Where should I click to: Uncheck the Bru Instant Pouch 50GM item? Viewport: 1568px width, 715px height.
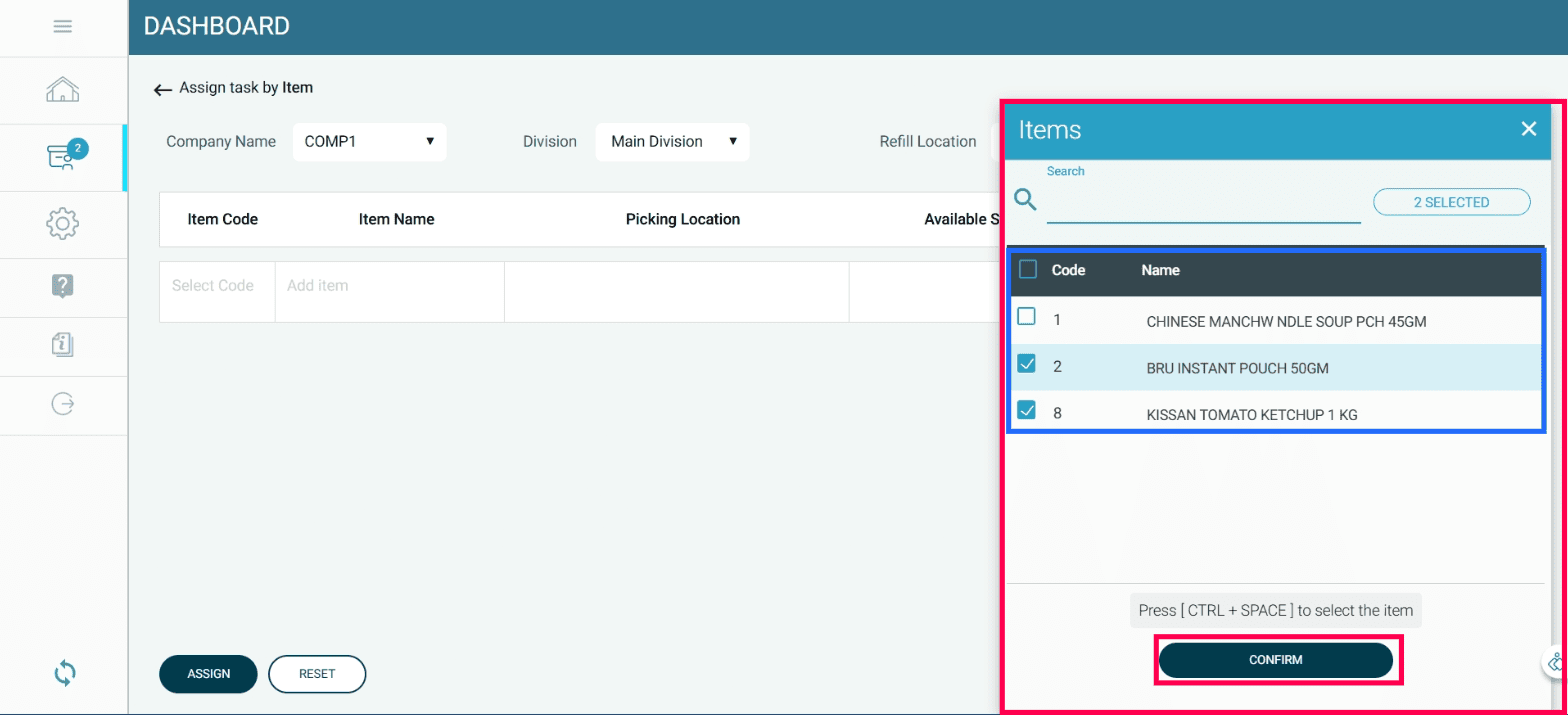1027,364
